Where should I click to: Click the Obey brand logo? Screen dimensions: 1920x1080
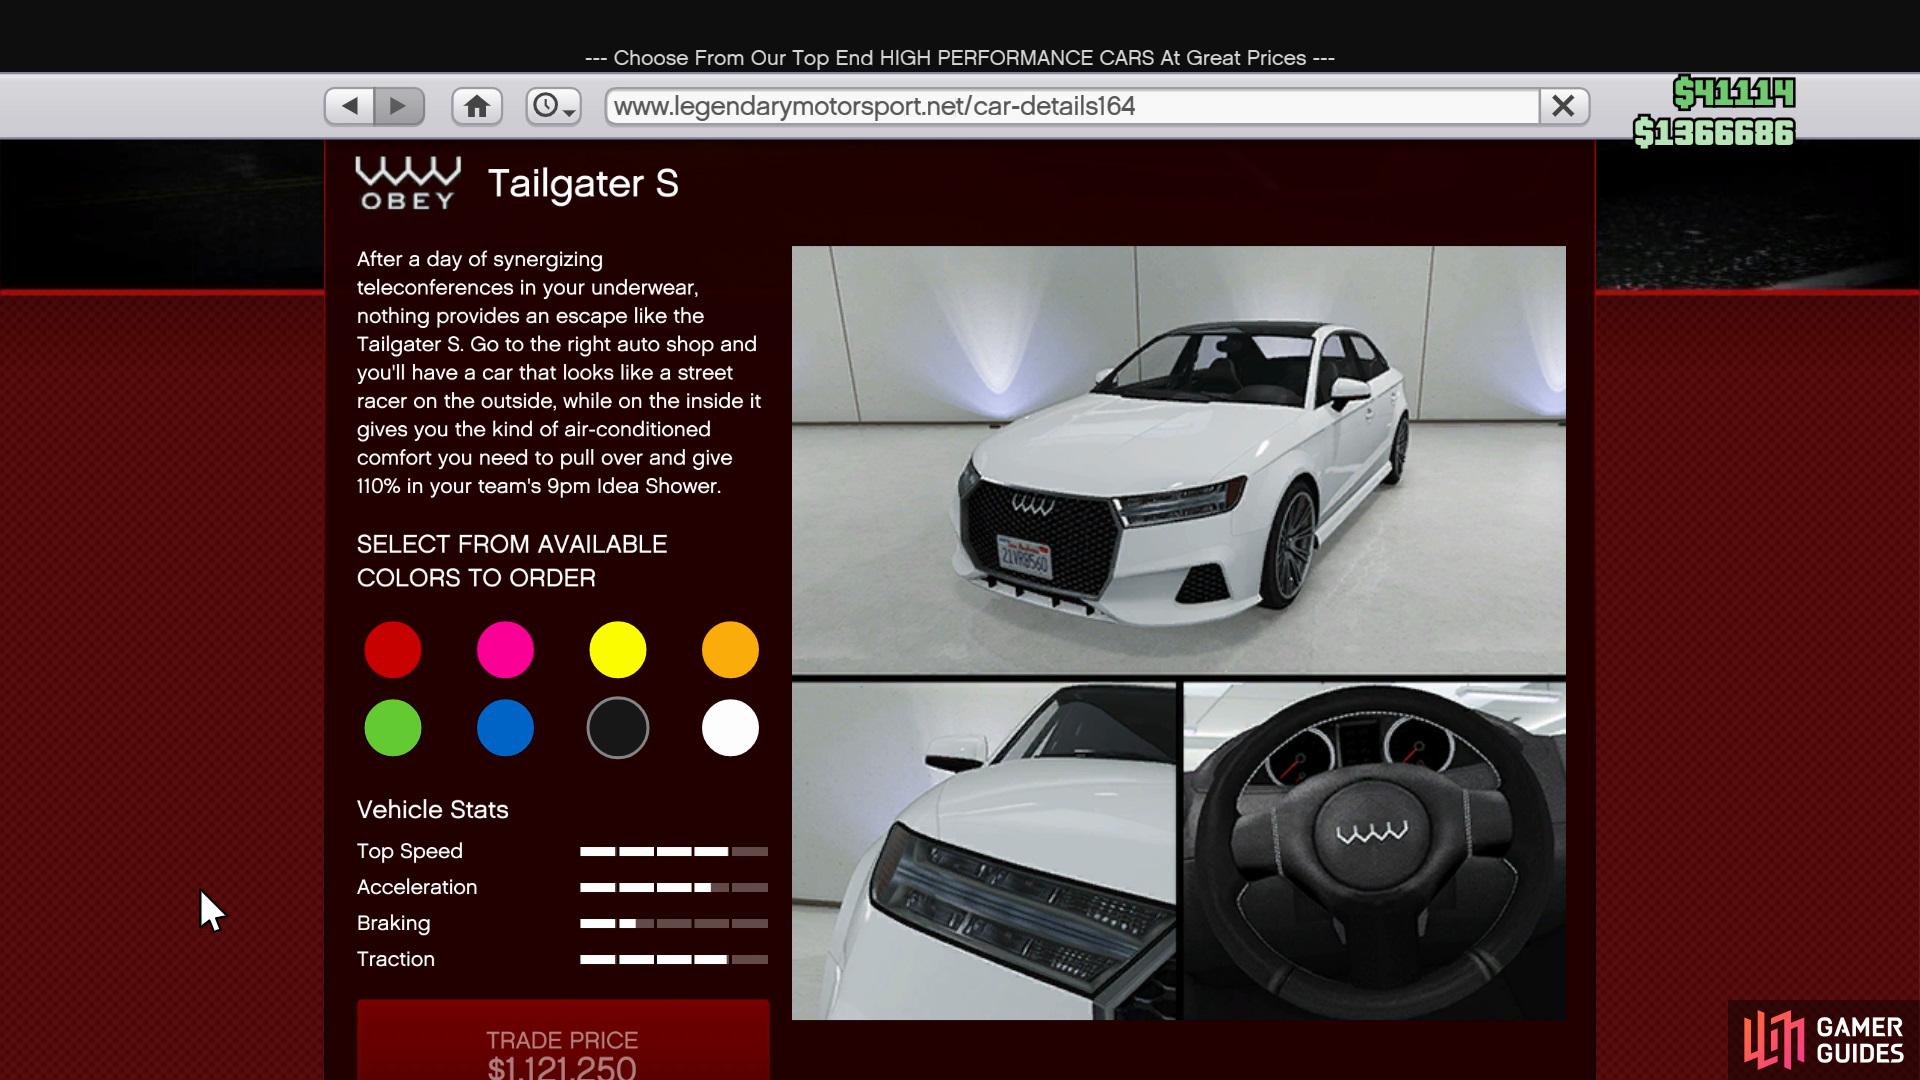pyautogui.click(x=408, y=183)
